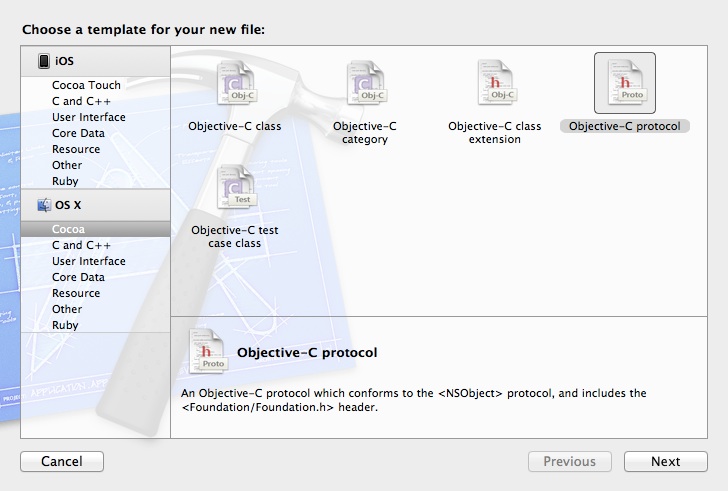This screenshot has width=728, height=491.
Task: Click the Previous button
Action: click(x=570, y=461)
